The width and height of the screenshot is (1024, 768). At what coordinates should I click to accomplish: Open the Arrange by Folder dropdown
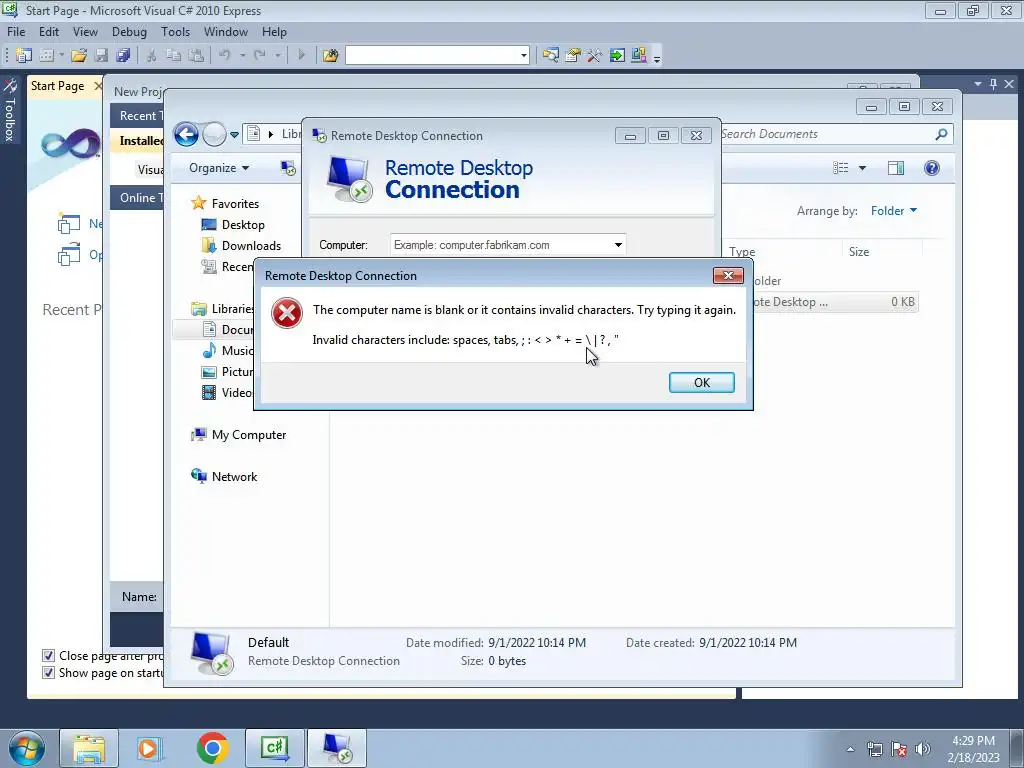893,211
